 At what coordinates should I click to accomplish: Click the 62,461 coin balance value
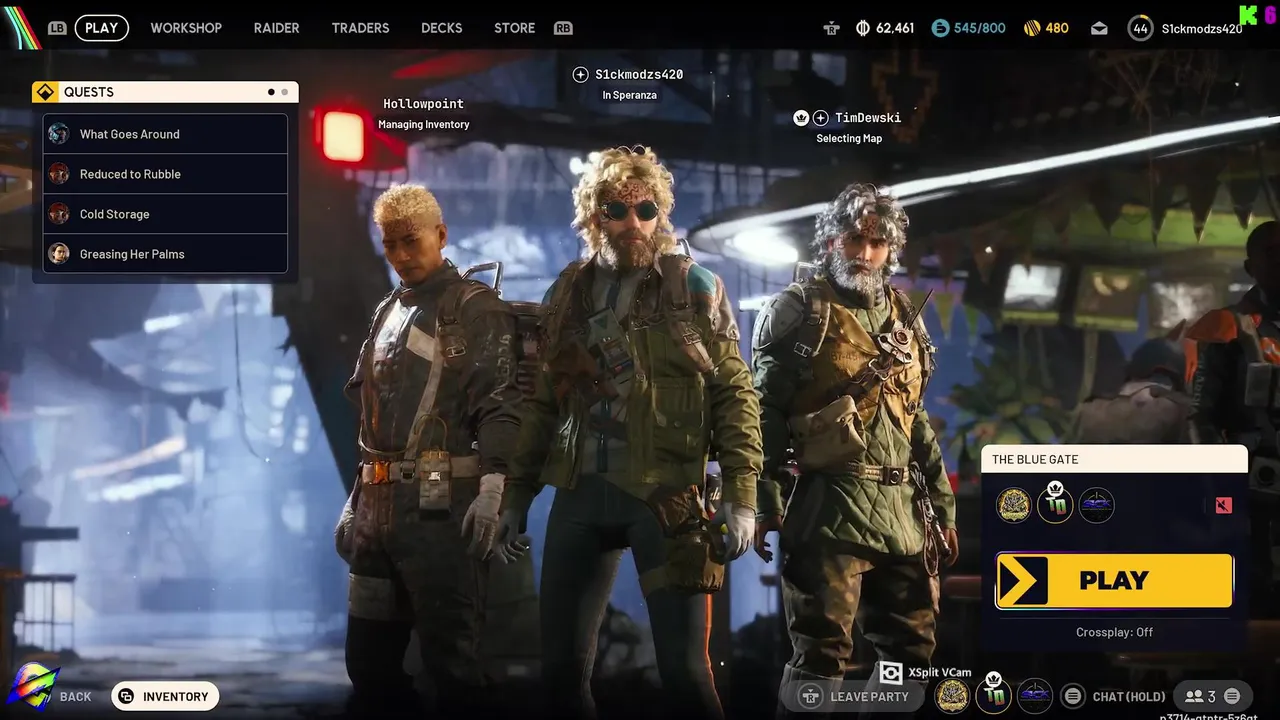[895, 28]
